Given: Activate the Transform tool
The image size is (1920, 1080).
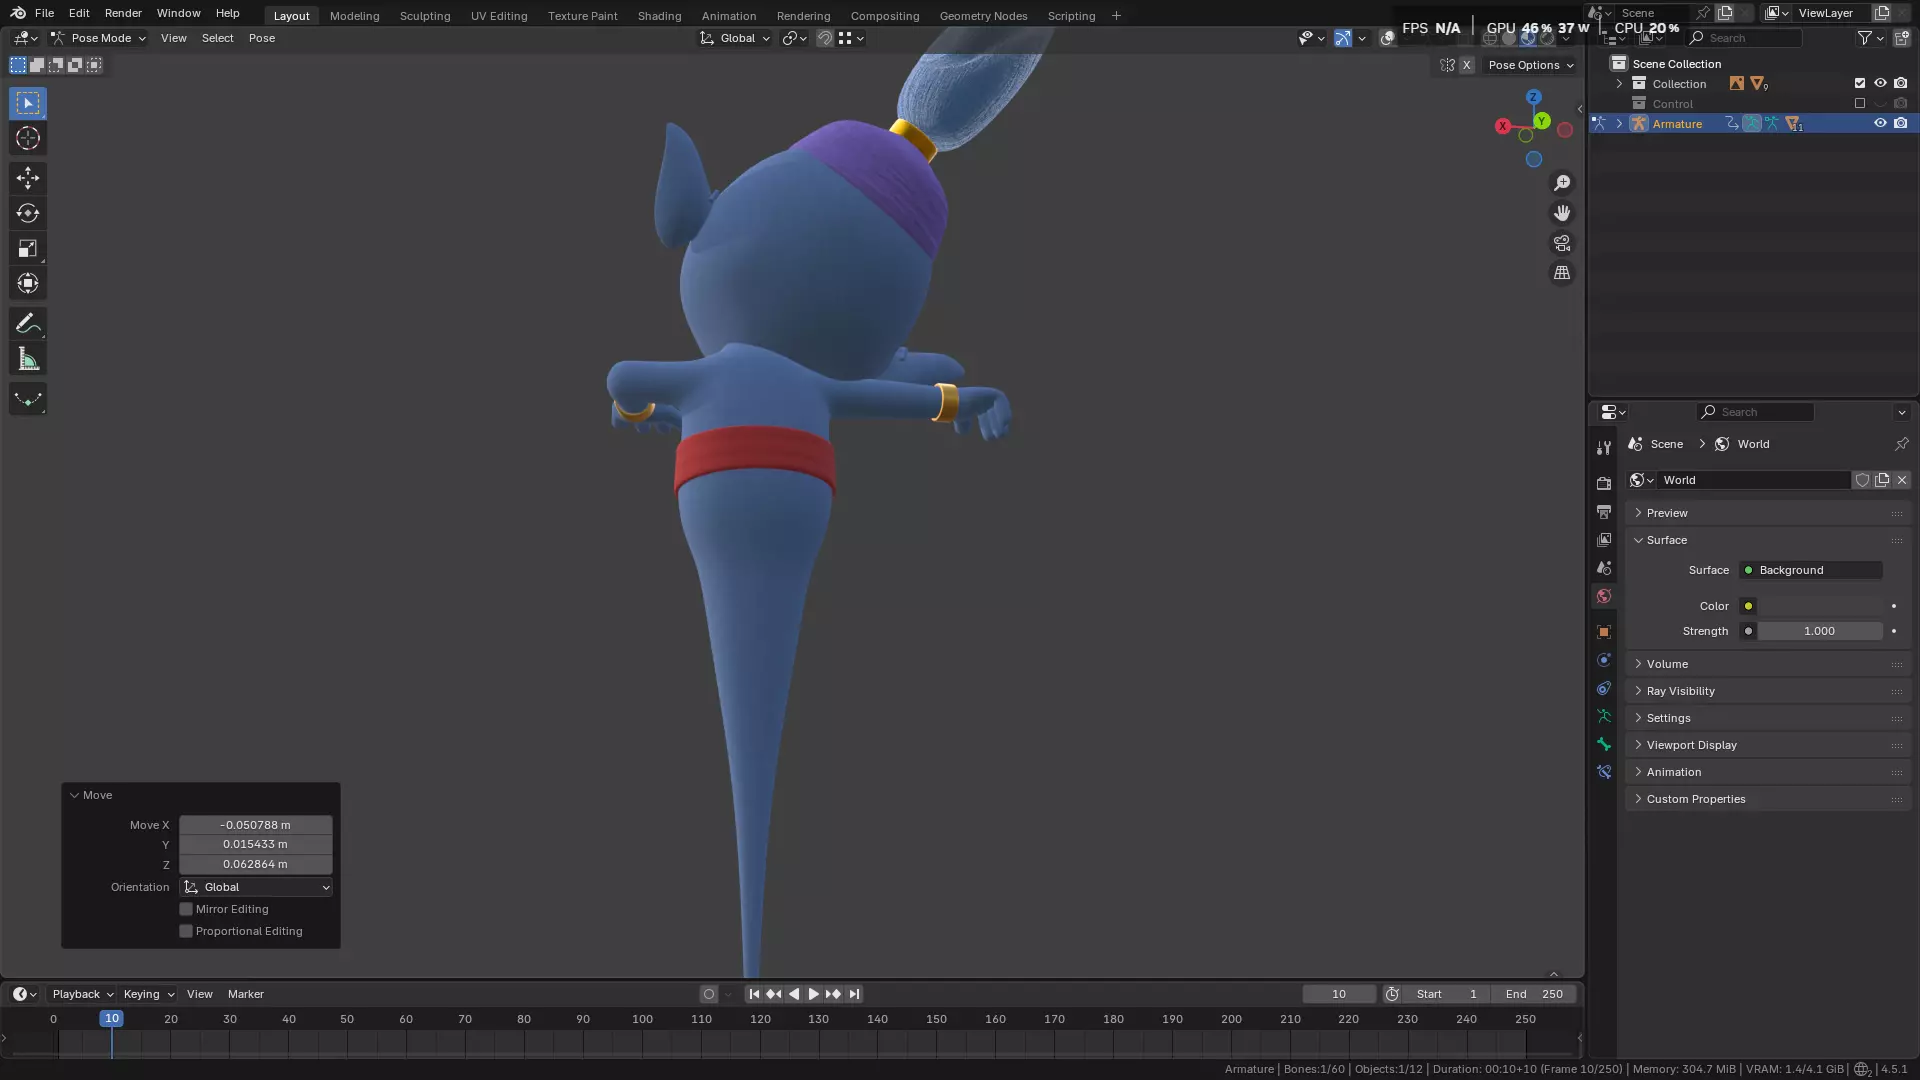Looking at the screenshot, I should coord(28,284).
